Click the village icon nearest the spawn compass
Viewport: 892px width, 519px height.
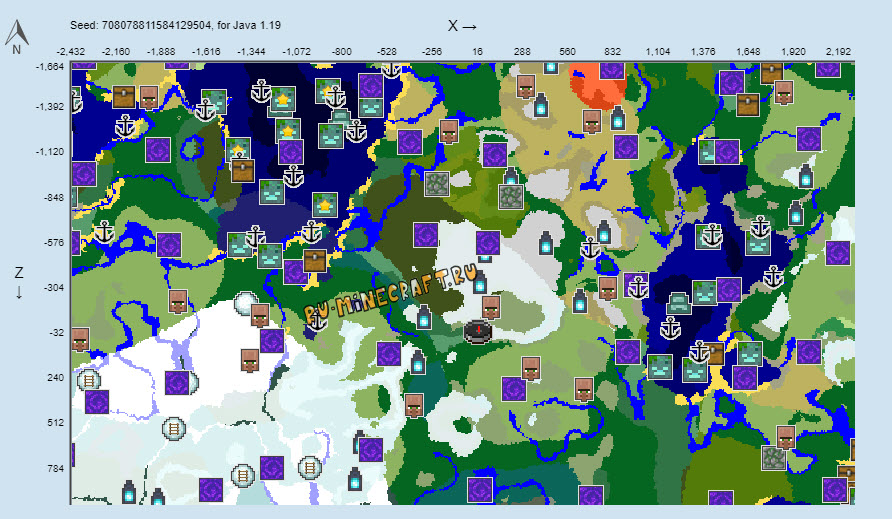click(x=491, y=307)
